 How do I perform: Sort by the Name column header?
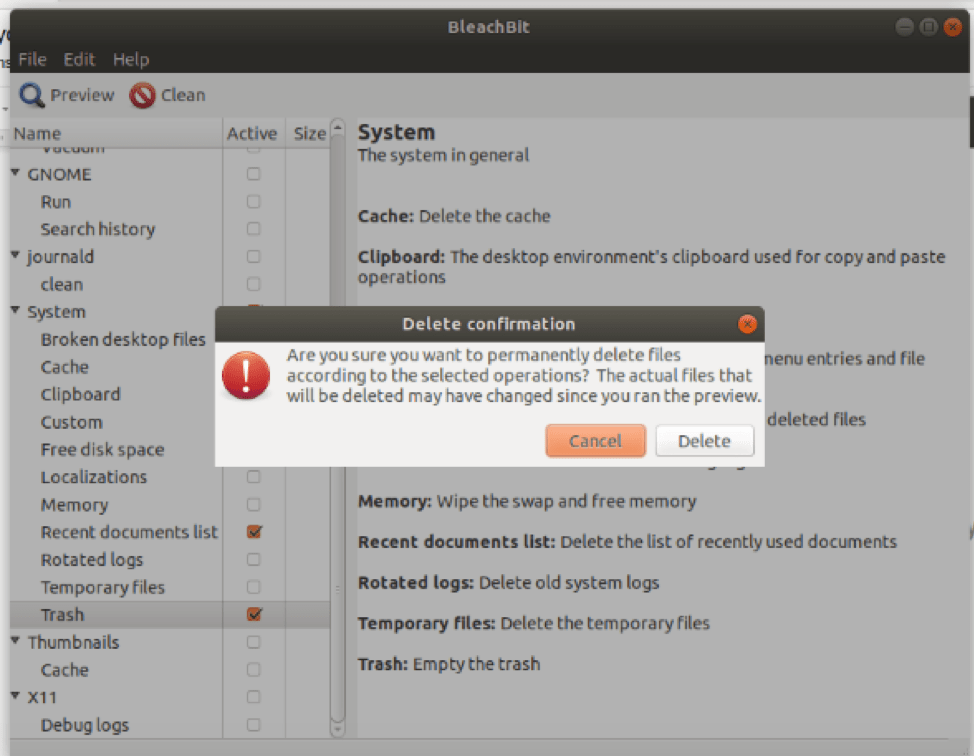click(116, 133)
